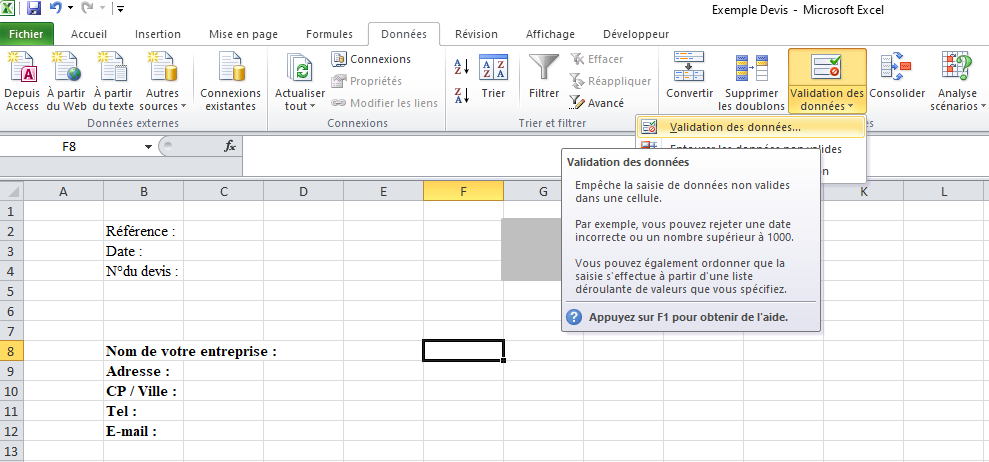Select column L header
989x462 pixels.
point(944,191)
